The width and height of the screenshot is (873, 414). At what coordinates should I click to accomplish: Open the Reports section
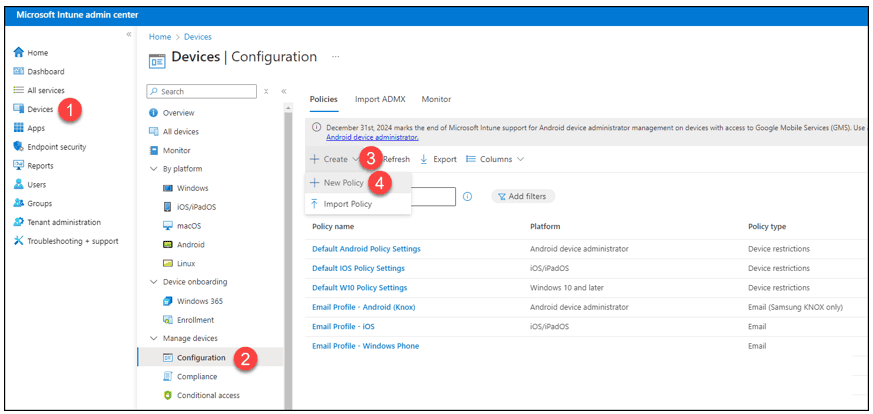click(x=33, y=166)
